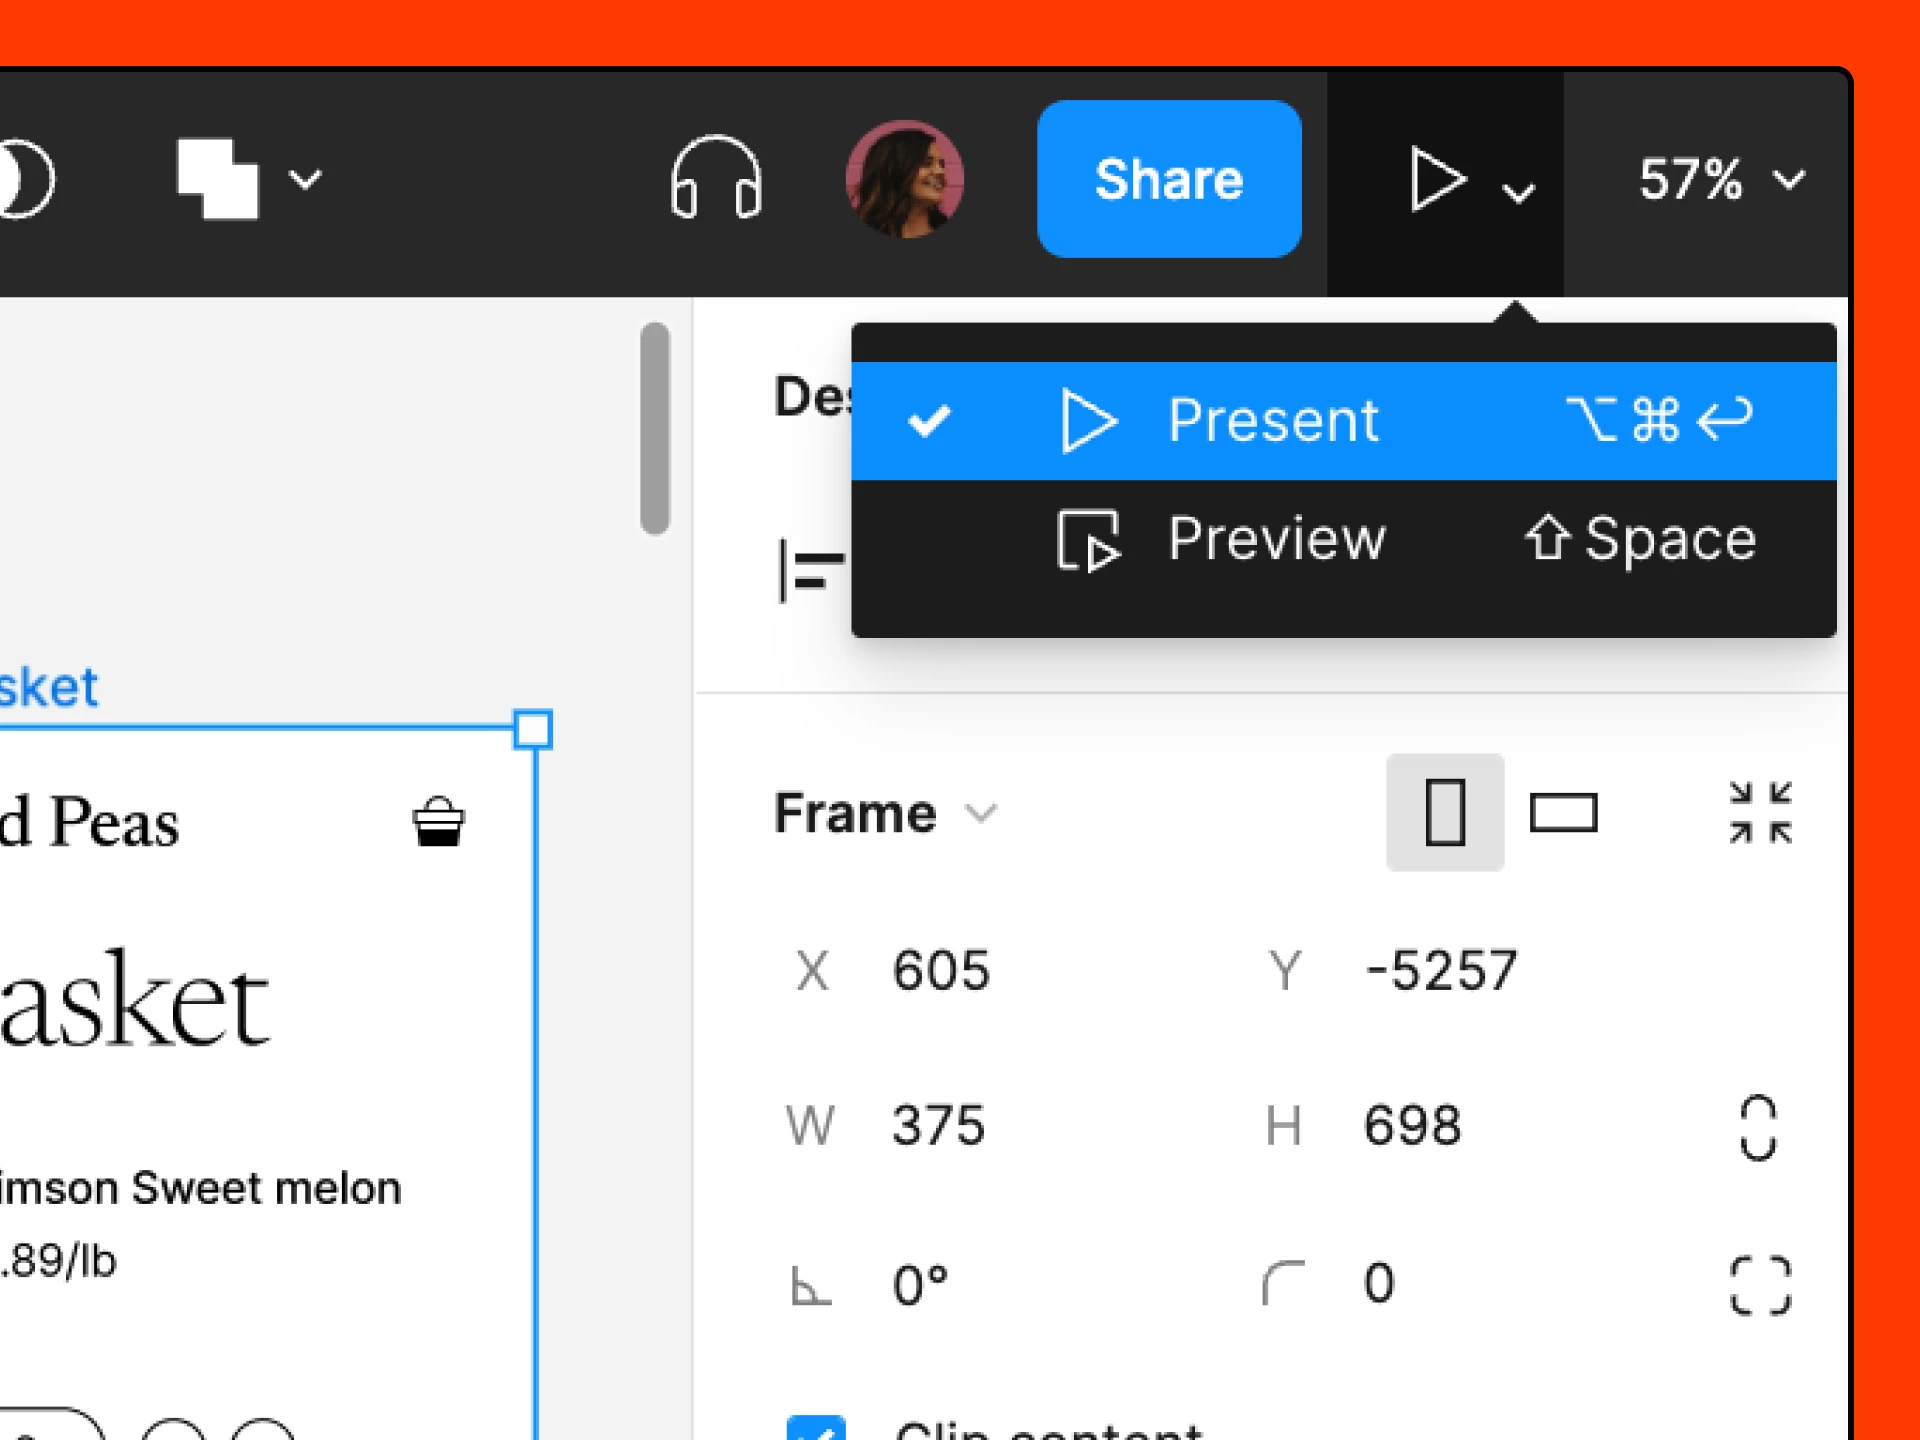The height and width of the screenshot is (1440, 1920).
Task: Set the frame to landscape orientation
Action: pyautogui.click(x=1563, y=813)
